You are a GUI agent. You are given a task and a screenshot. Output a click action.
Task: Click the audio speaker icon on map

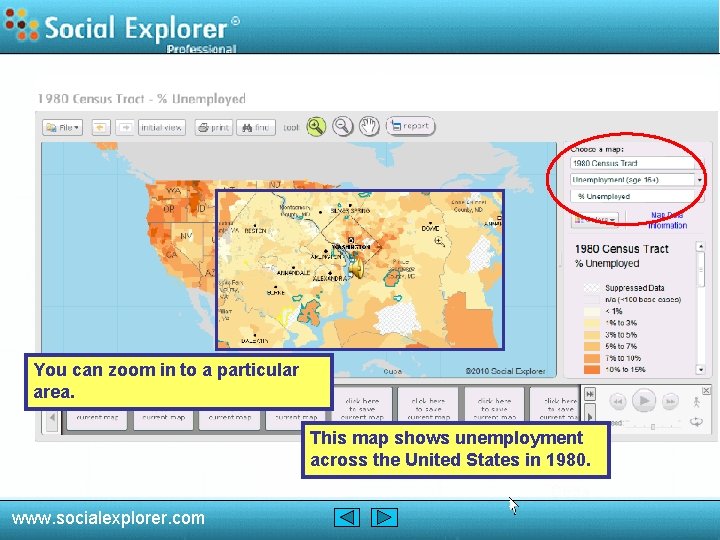(356, 268)
